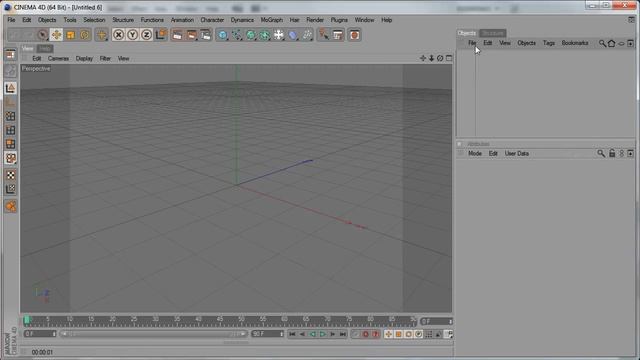The width and height of the screenshot is (640, 360).
Task: Click the Record keyframe button
Action: 356,334
